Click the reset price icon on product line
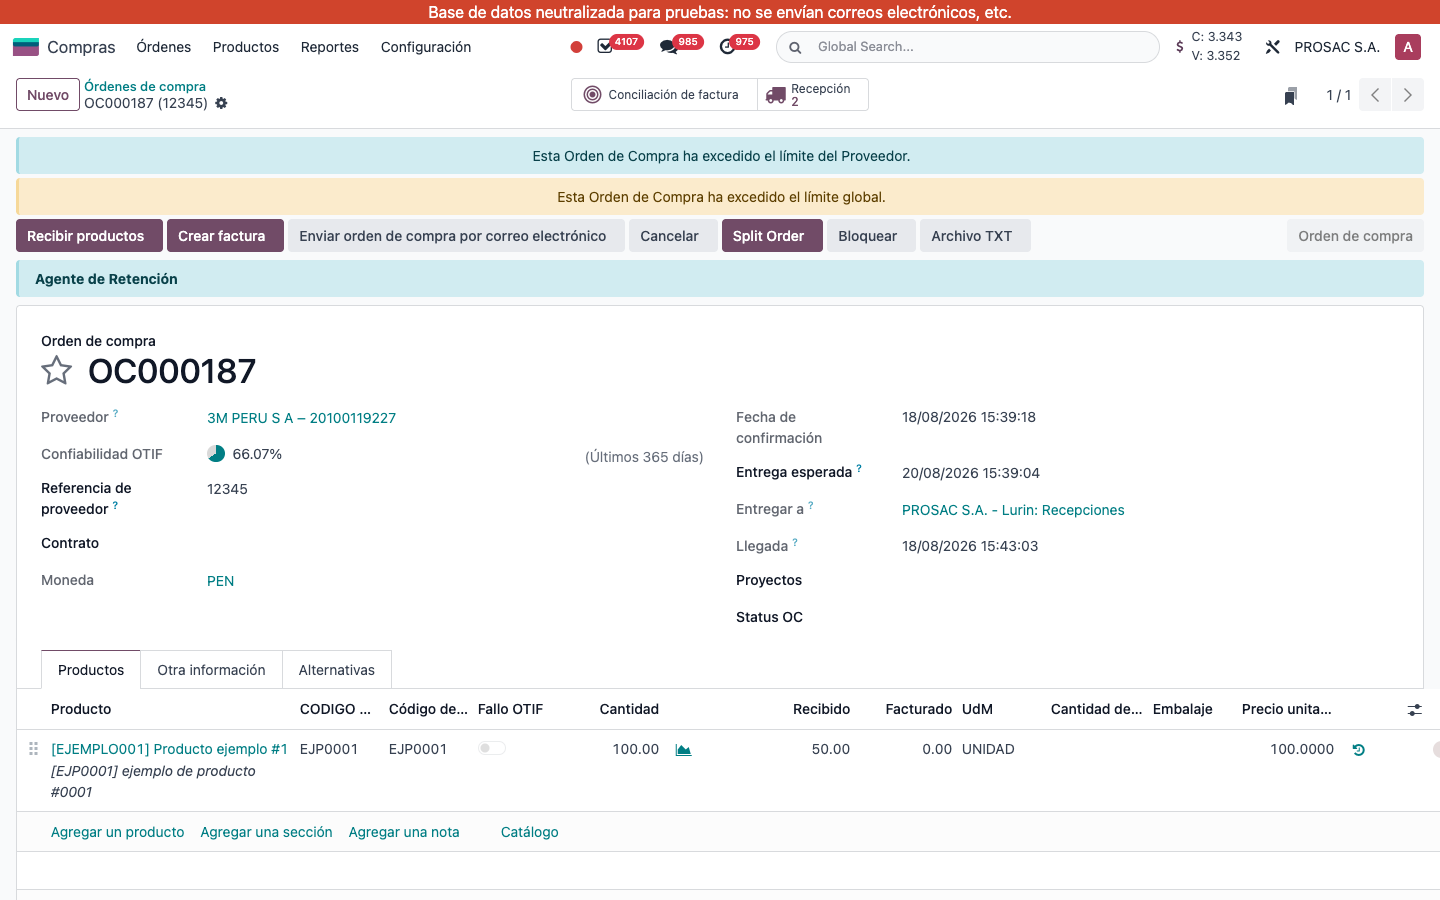The width and height of the screenshot is (1440, 900). point(1358,749)
